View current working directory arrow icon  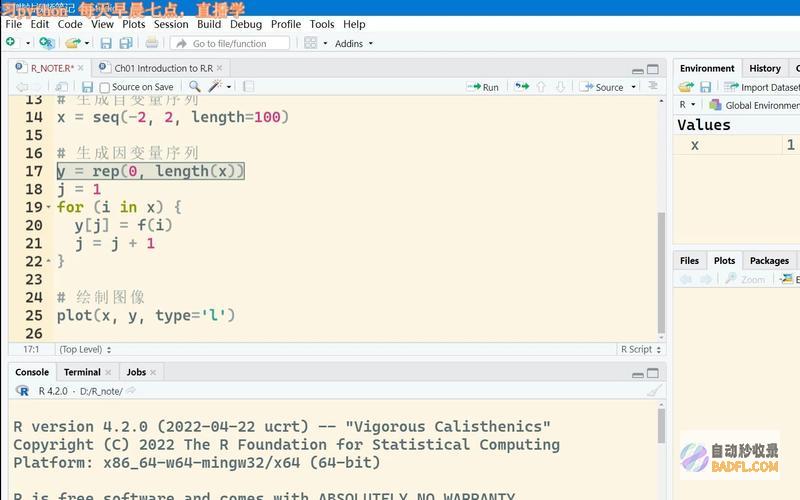click(x=131, y=391)
